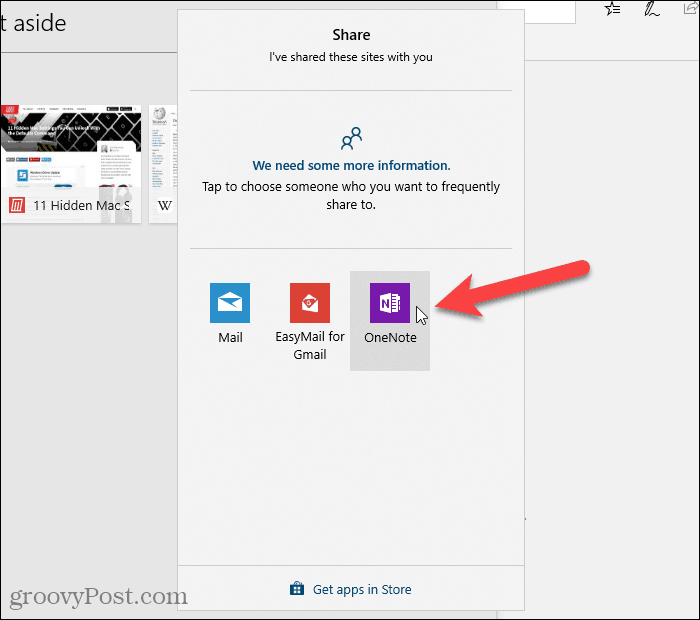Viewport: 700px width, 620px height.
Task: Click the '11 Hidden Mac S' tab title
Action: tap(81, 205)
